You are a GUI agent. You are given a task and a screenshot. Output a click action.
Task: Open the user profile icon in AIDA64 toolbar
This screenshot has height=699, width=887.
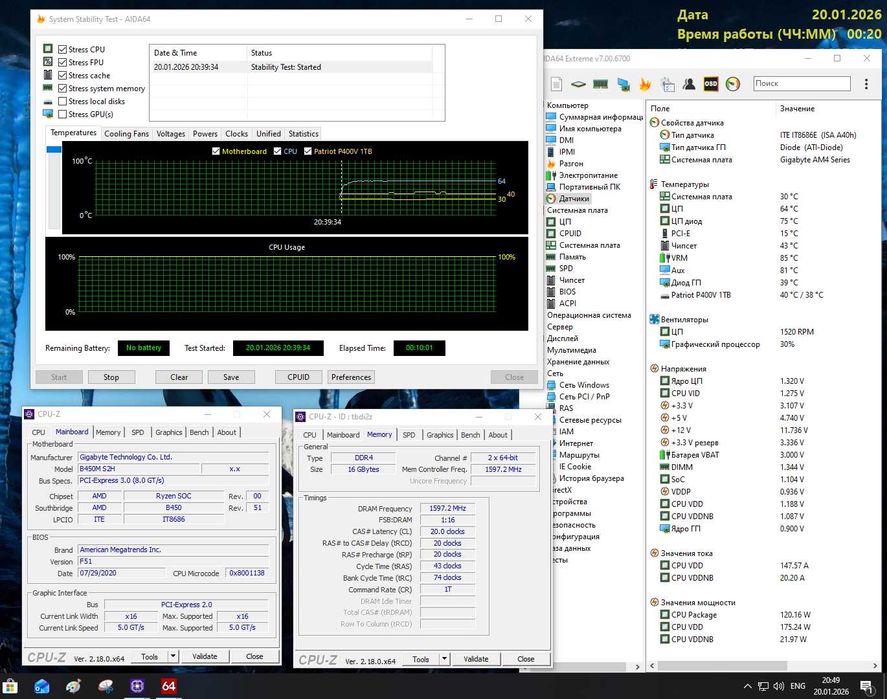[688, 84]
